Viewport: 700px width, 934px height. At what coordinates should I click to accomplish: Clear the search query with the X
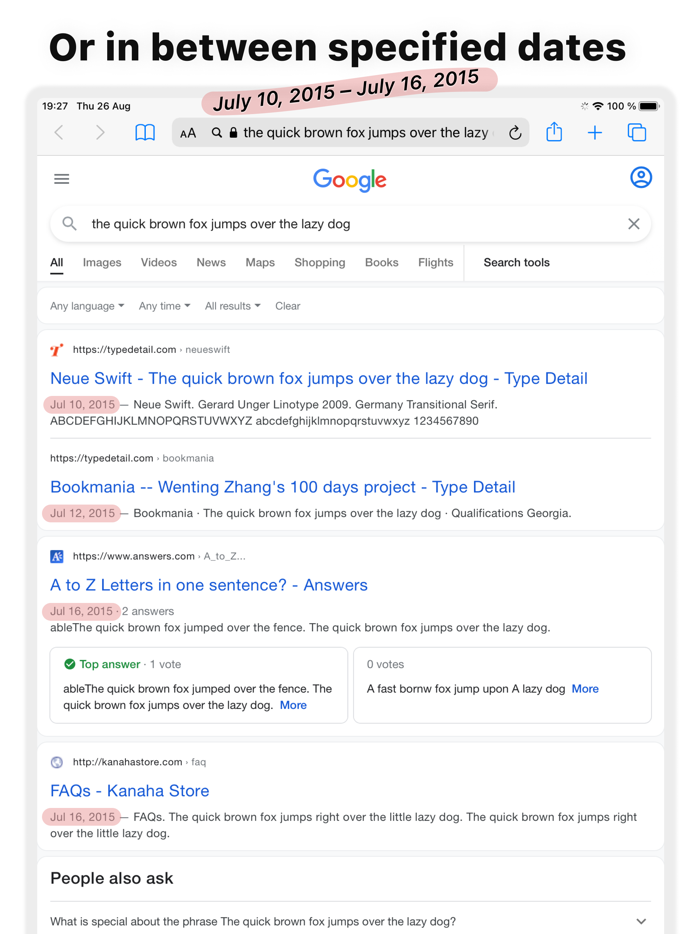pyautogui.click(x=633, y=224)
